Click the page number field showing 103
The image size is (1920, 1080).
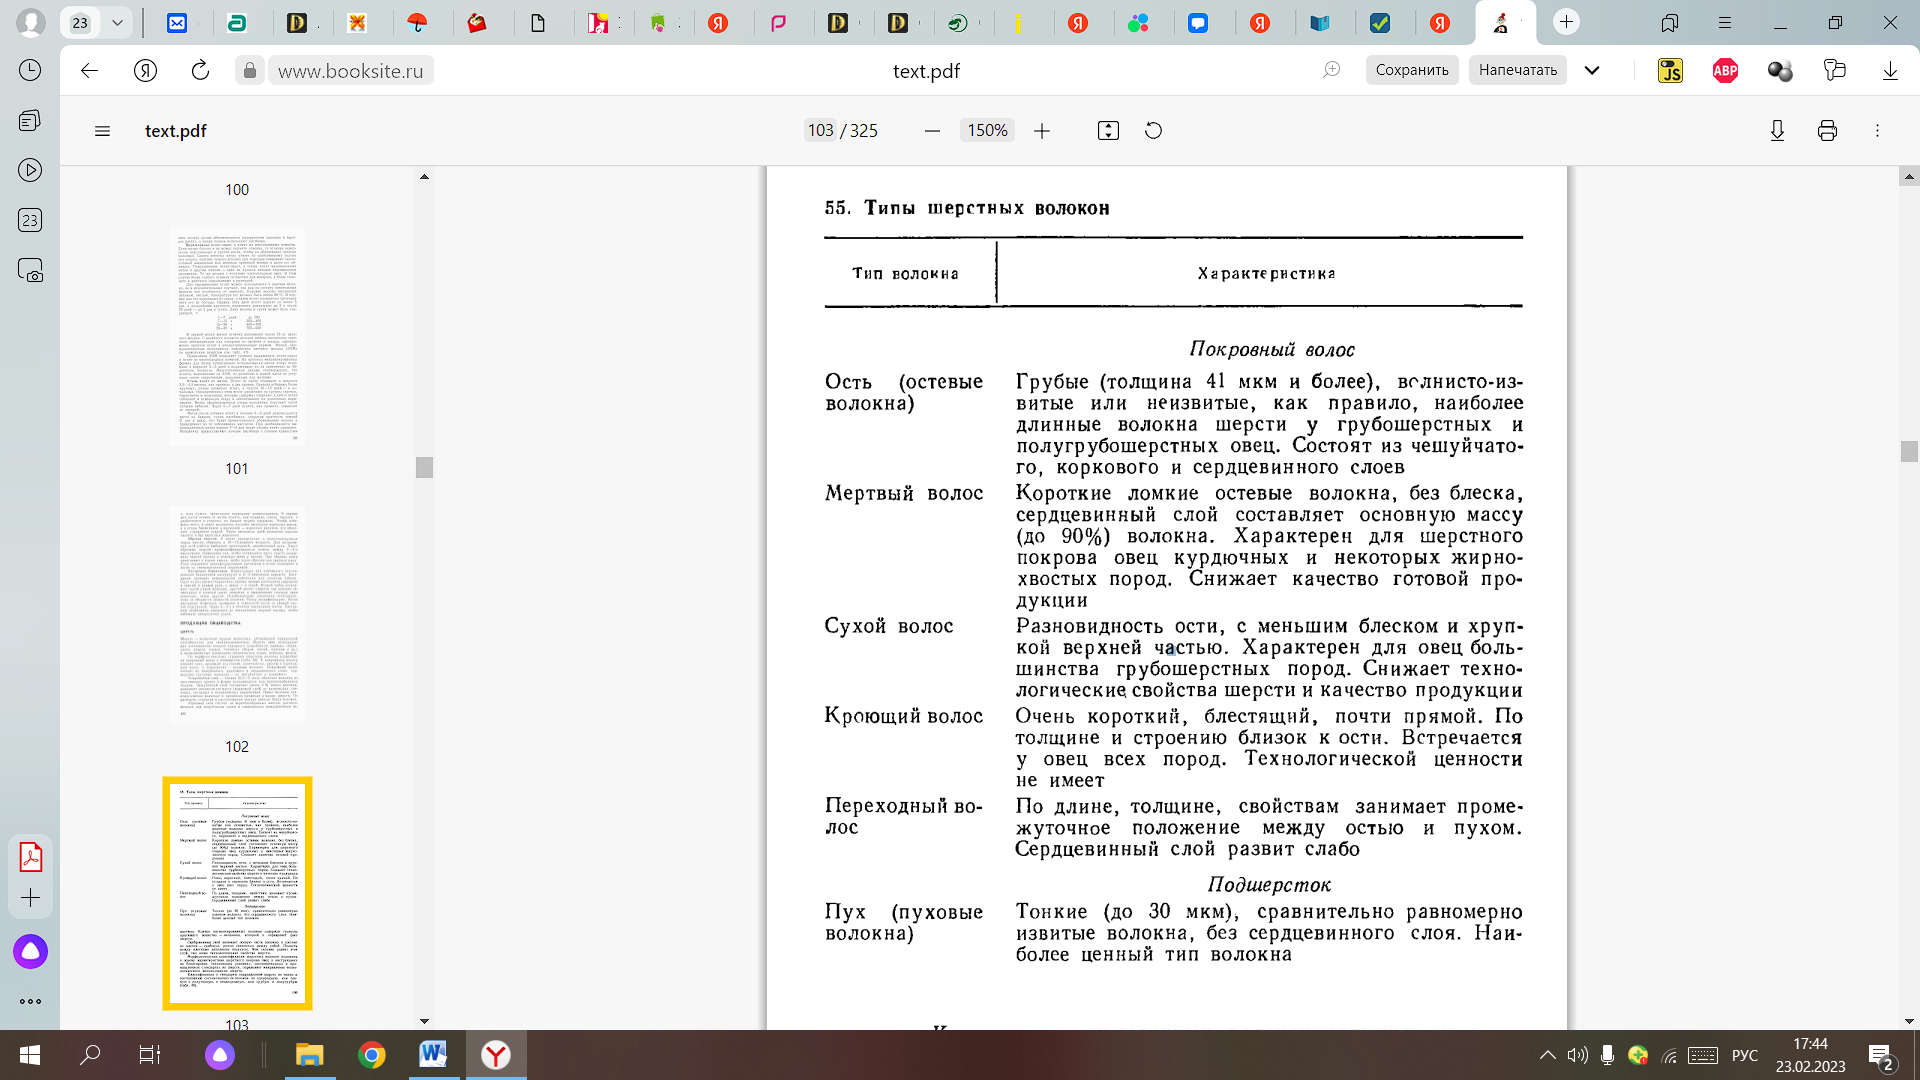tap(820, 131)
